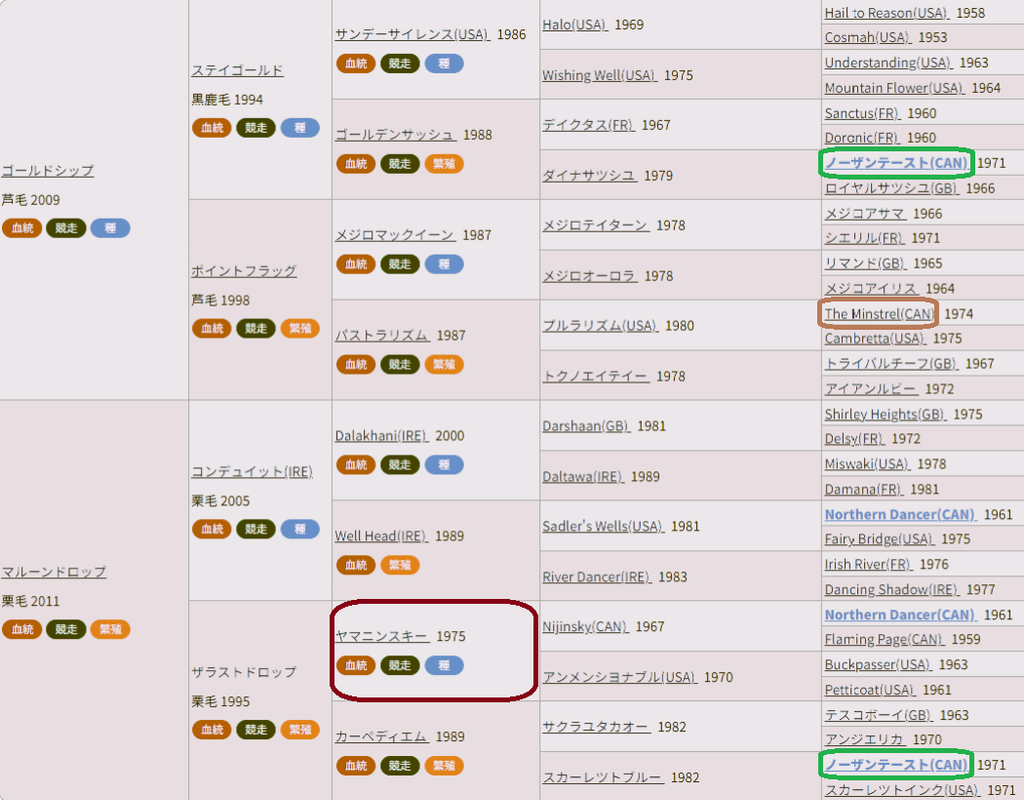This screenshot has width=1024, height=800.
Task: Click 競走 badge under サンデーサイレンス
Action: [400, 63]
